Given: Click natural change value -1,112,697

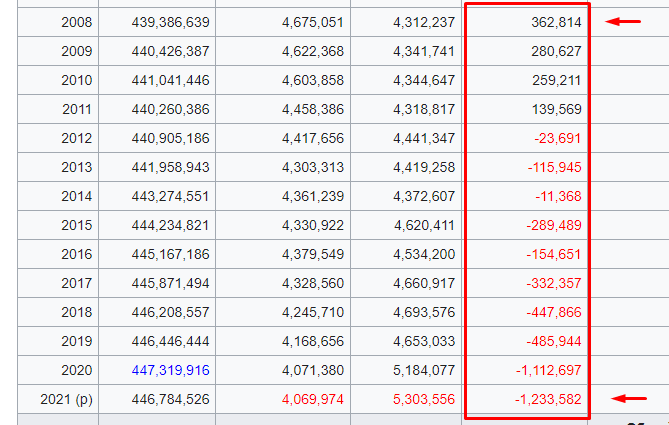Looking at the screenshot, I should [x=548, y=370].
